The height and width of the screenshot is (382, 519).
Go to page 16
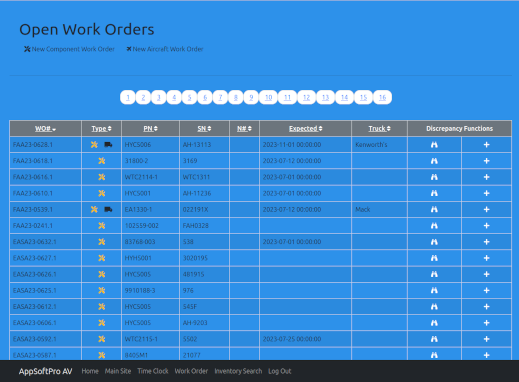(382, 97)
